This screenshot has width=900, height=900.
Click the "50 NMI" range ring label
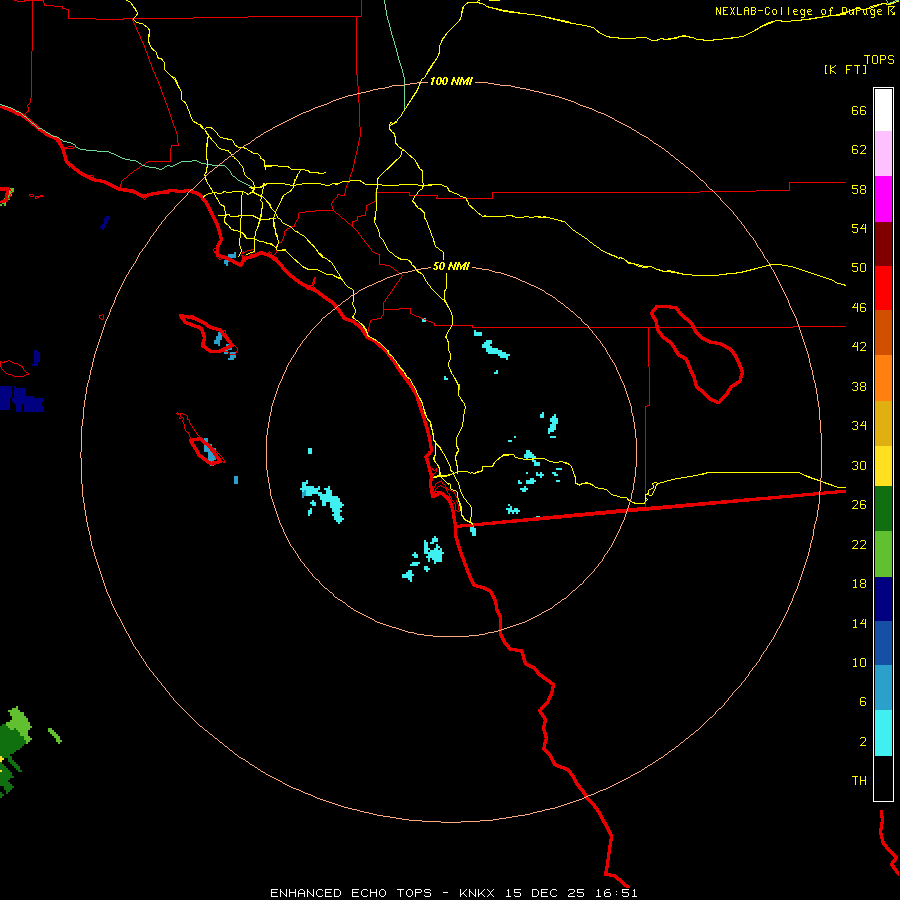point(451,266)
